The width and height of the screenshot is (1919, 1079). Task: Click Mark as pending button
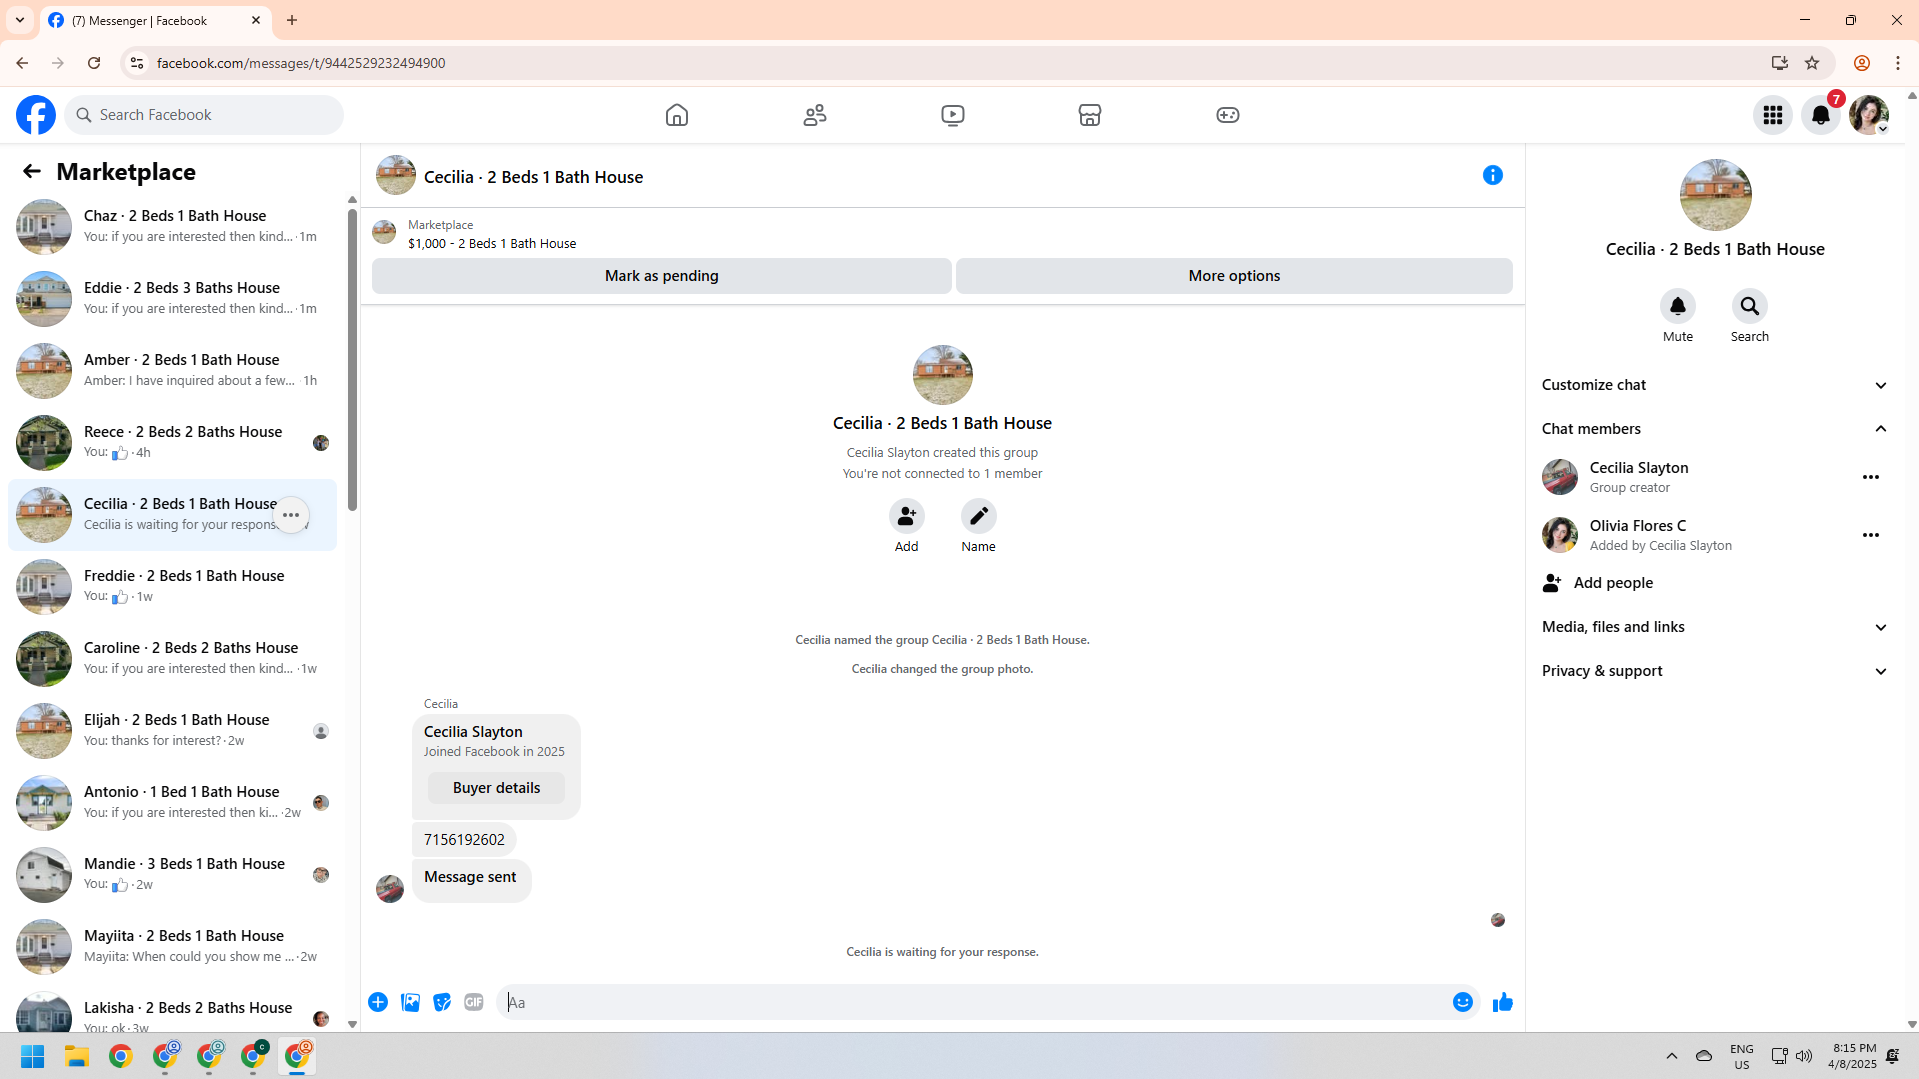pos(661,276)
